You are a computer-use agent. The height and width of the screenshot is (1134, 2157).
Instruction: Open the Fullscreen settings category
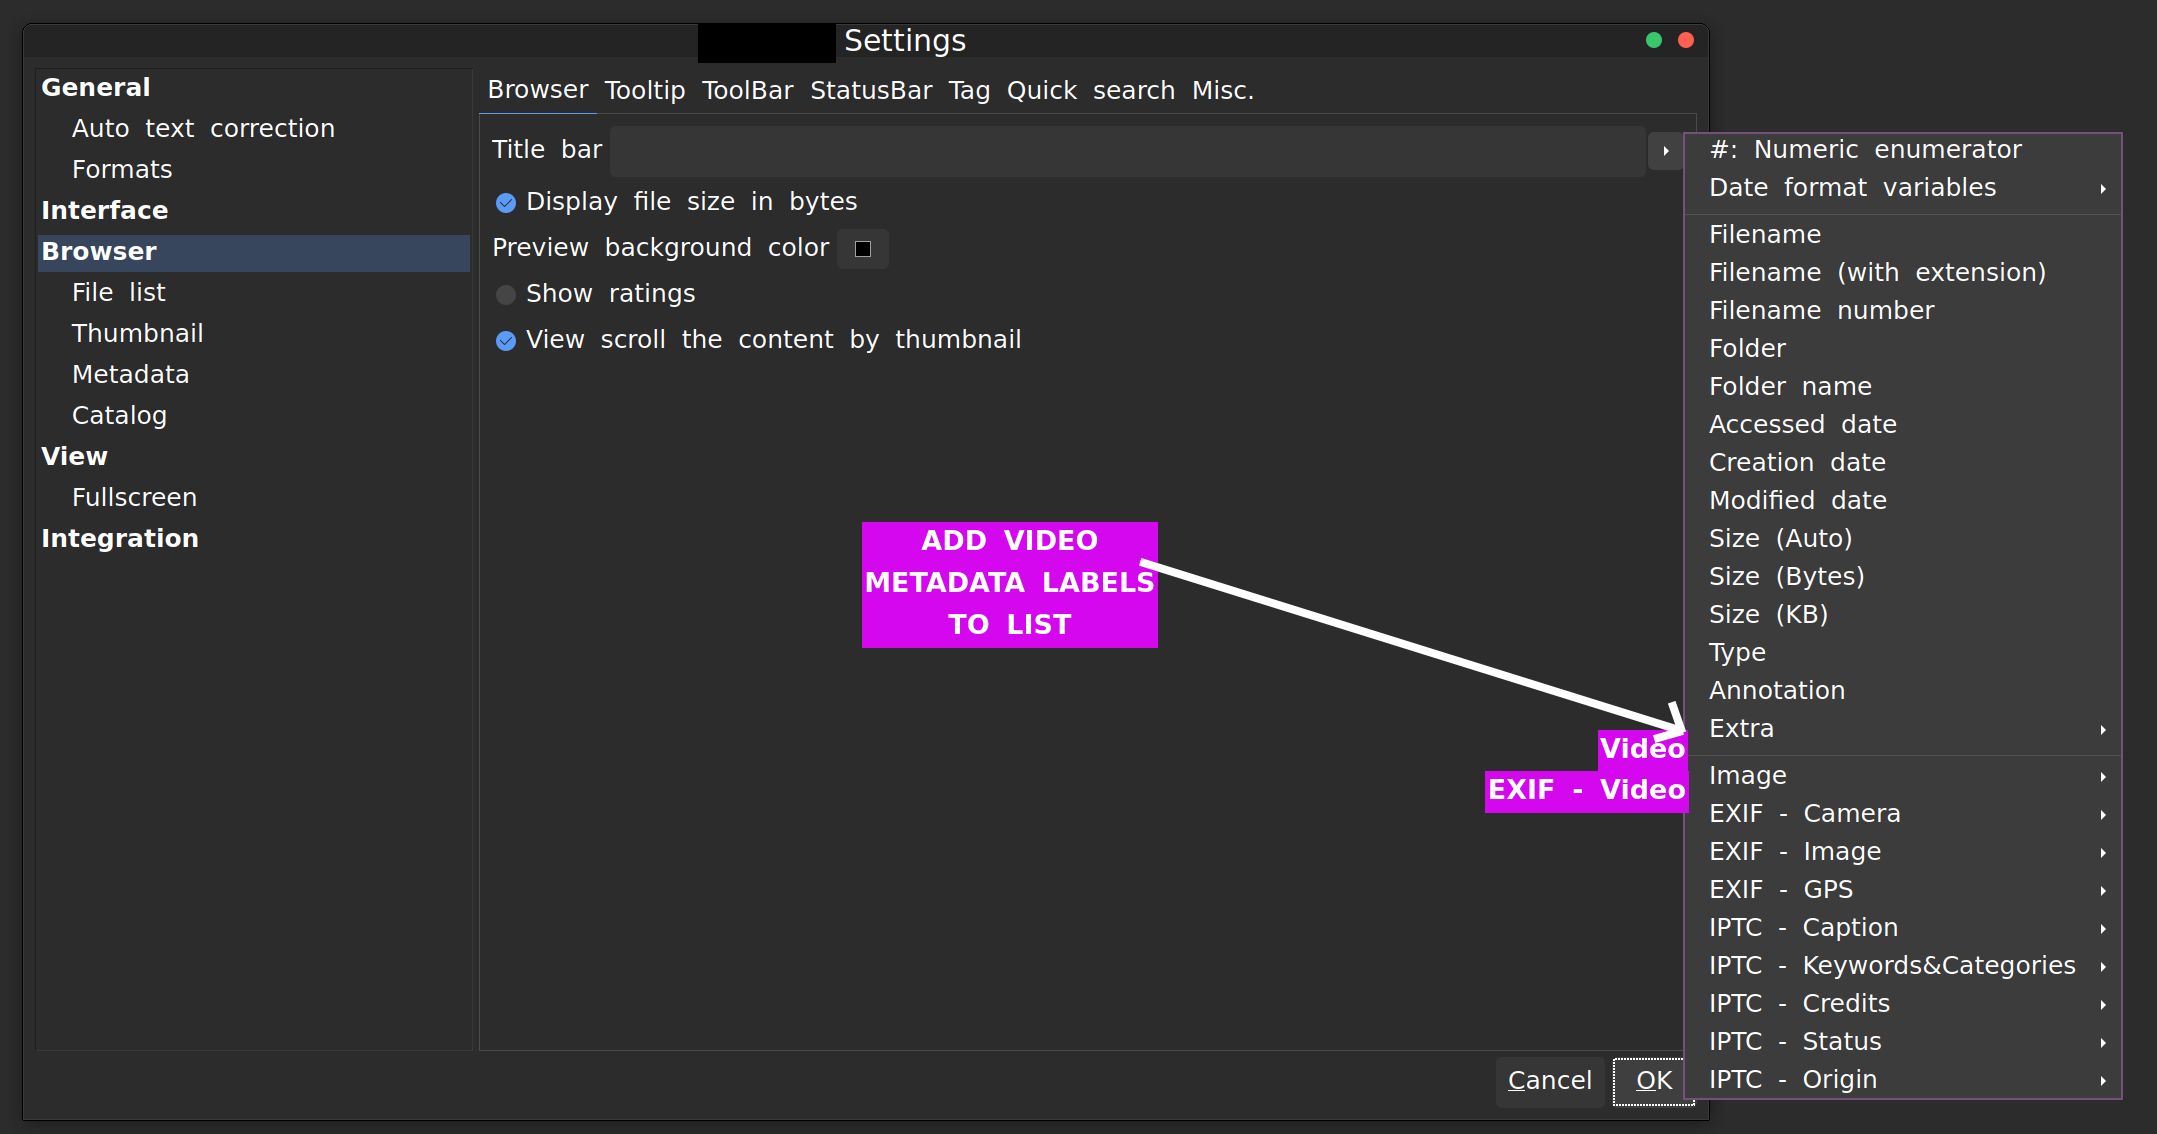point(134,498)
